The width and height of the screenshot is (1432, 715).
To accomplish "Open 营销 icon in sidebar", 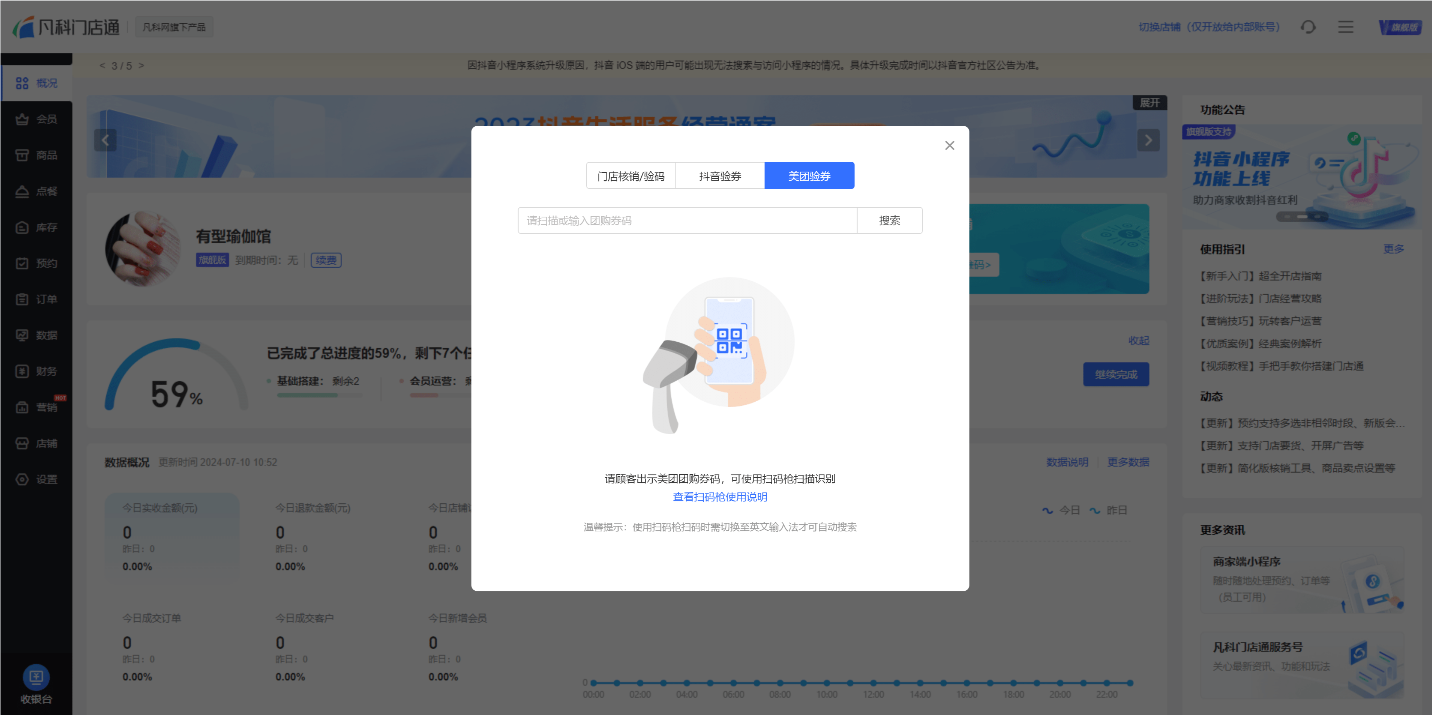I will [22, 407].
